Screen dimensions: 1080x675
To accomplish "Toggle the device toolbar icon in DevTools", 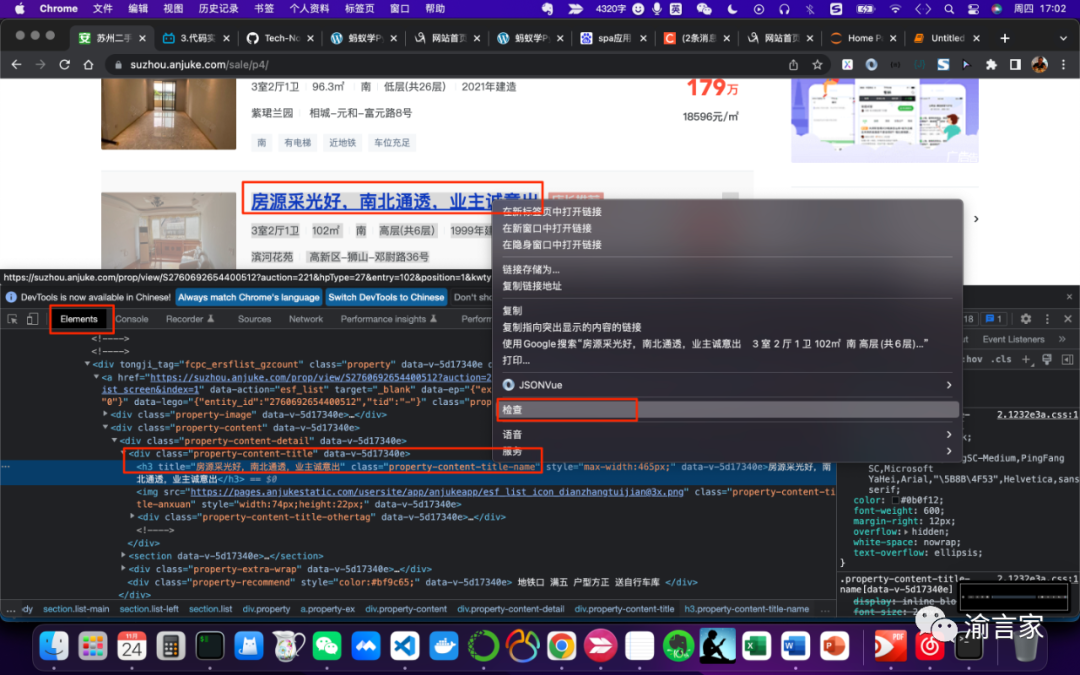I will click(32, 319).
